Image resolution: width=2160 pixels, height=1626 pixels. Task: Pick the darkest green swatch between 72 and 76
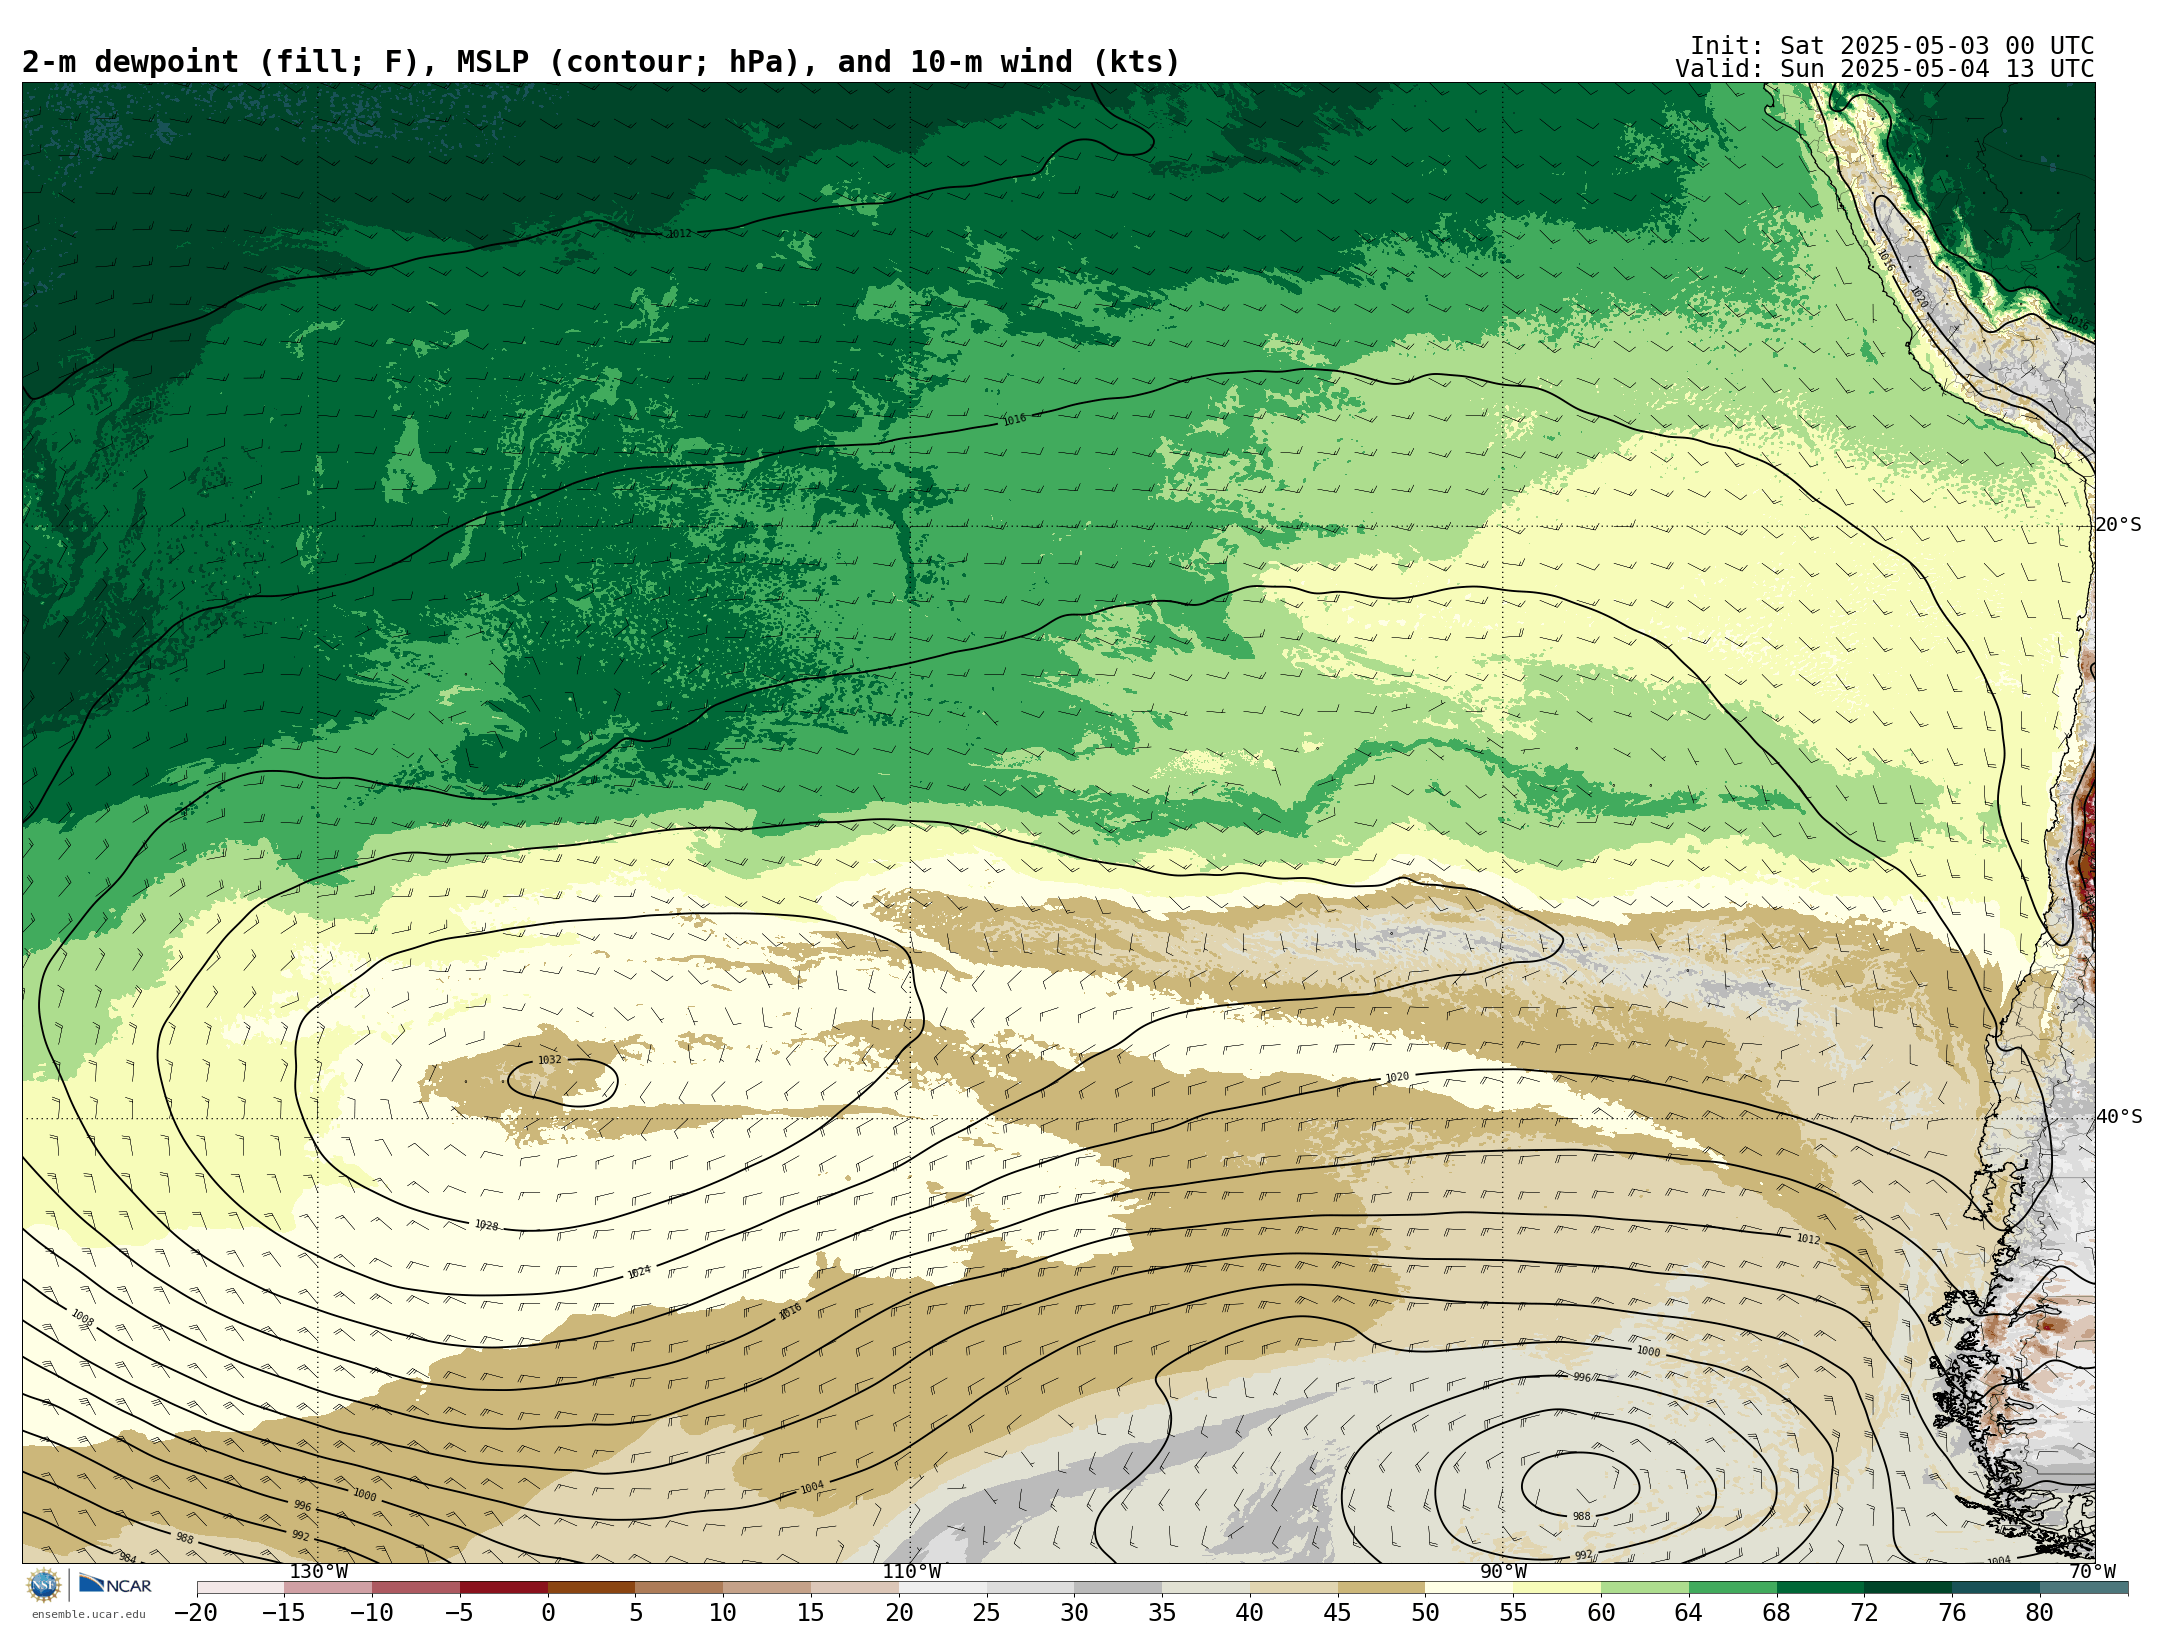pos(1908,1587)
